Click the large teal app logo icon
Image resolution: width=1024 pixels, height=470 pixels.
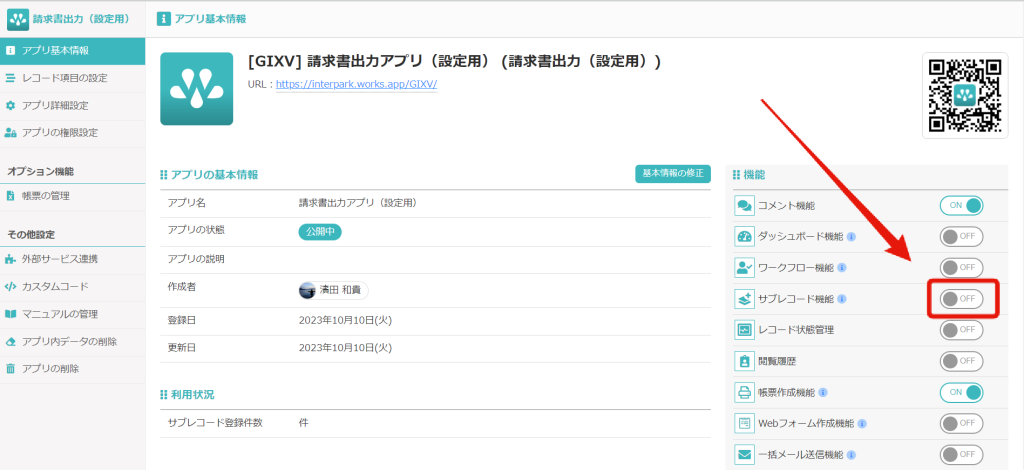[196, 89]
